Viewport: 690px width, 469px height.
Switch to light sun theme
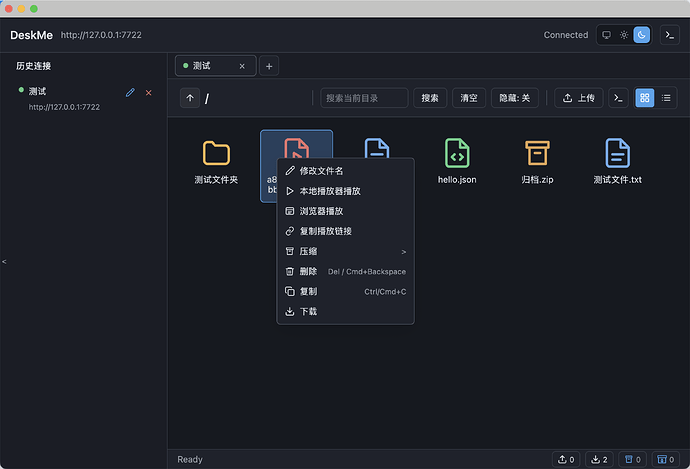(x=624, y=35)
